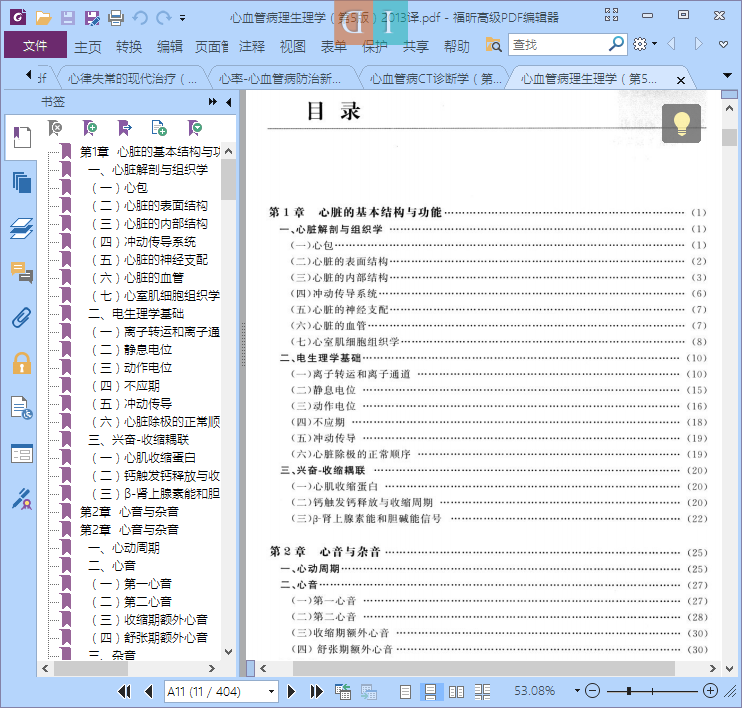Switch to 心率-心血管病防治新 document tab
742x708 pixels.
click(280, 78)
